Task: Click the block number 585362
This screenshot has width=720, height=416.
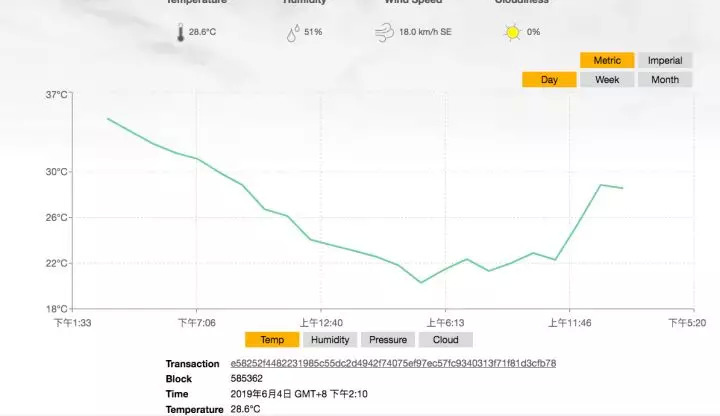Action: click(247, 378)
